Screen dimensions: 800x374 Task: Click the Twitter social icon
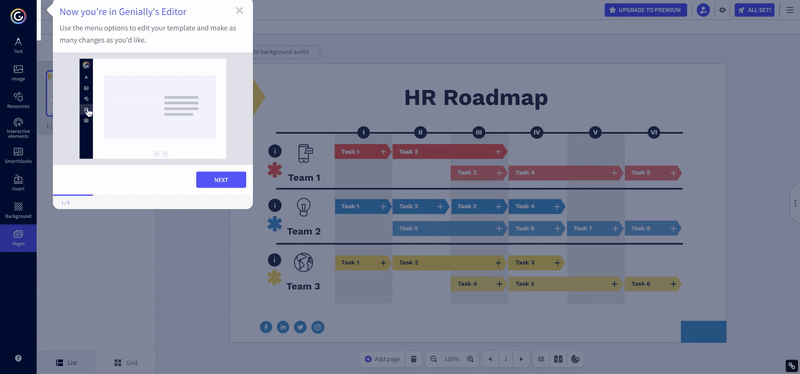tap(300, 327)
